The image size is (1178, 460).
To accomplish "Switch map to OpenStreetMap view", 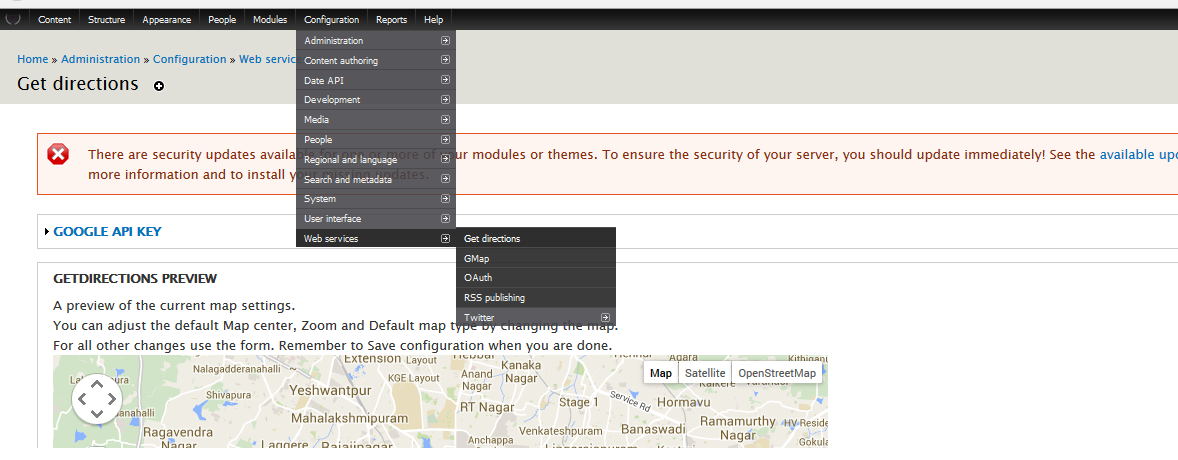I will [777, 373].
